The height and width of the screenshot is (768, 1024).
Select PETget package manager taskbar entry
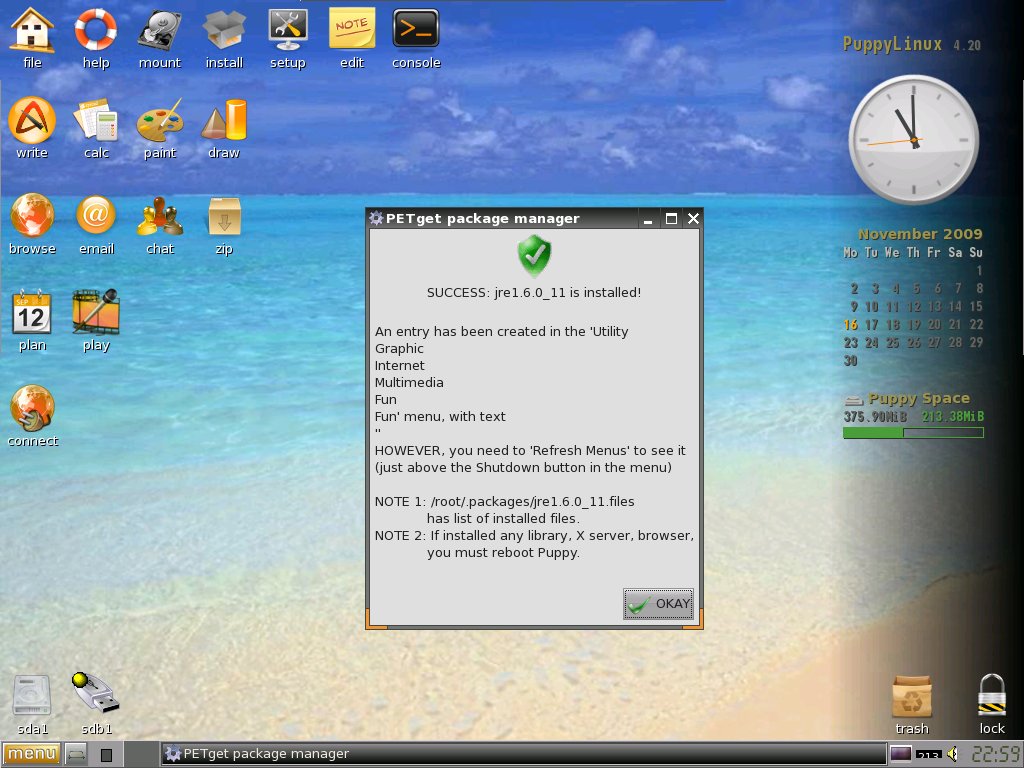tap(522, 754)
